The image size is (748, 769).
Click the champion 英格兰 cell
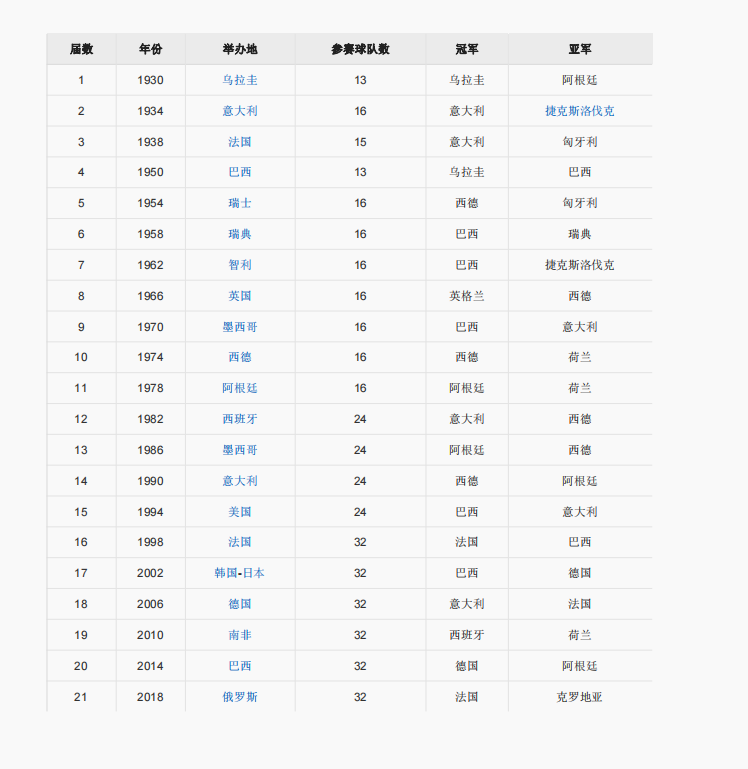point(467,296)
